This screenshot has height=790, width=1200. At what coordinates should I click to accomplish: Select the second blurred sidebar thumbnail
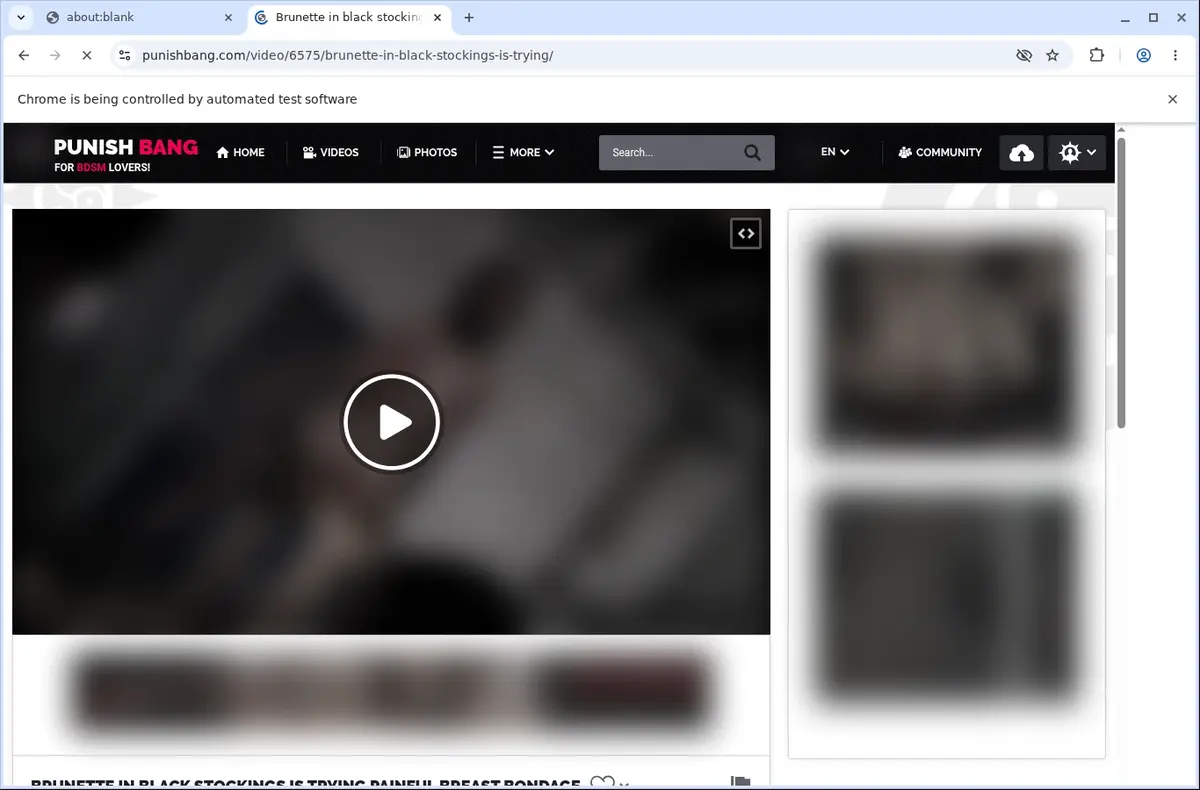point(947,597)
